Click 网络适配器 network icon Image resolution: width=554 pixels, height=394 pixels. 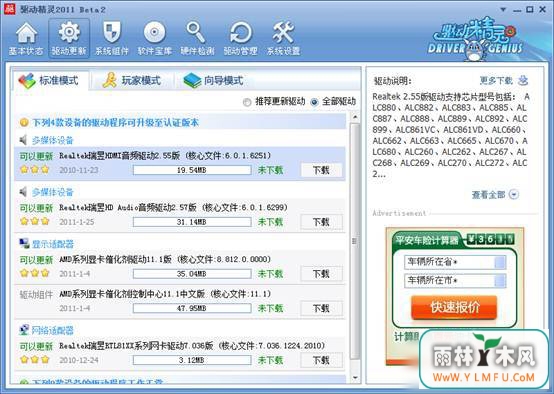click(24, 330)
